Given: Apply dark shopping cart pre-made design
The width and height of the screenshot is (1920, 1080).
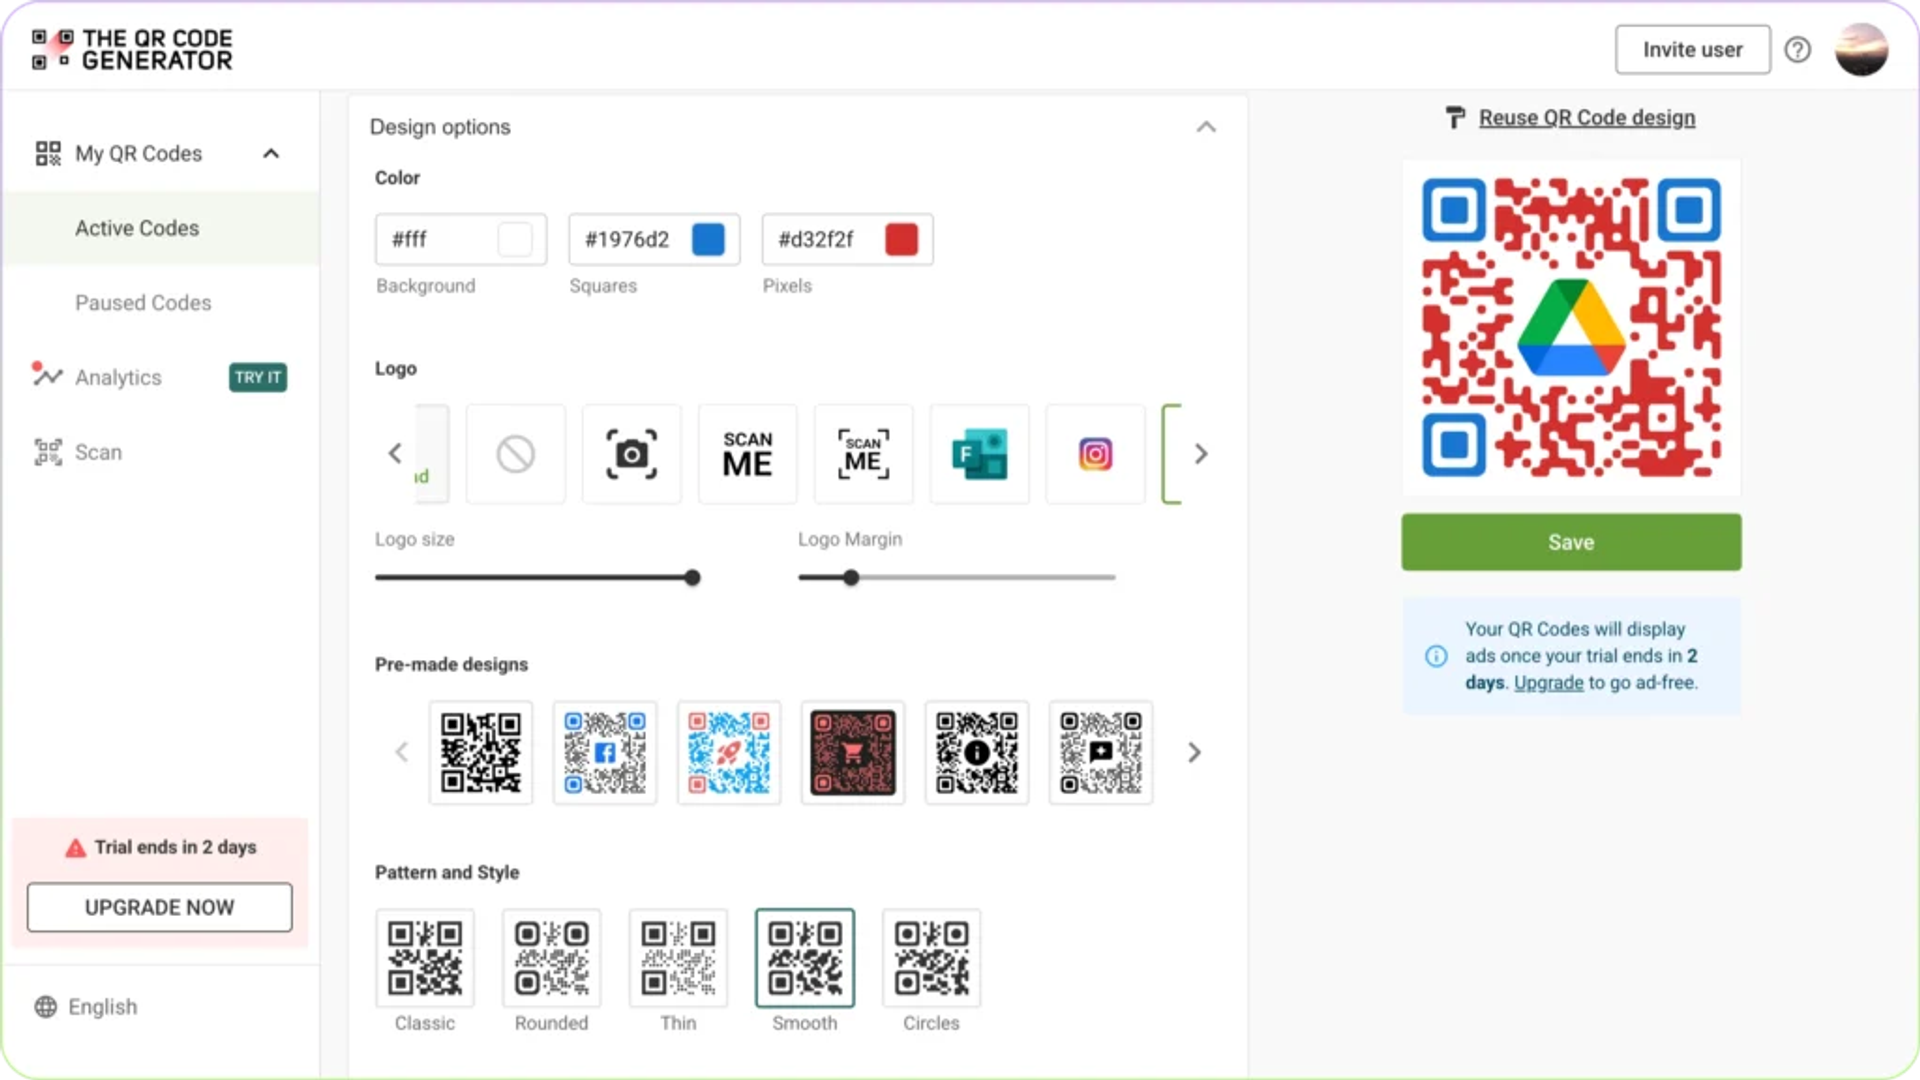Looking at the screenshot, I should pyautogui.click(x=853, y=752).
